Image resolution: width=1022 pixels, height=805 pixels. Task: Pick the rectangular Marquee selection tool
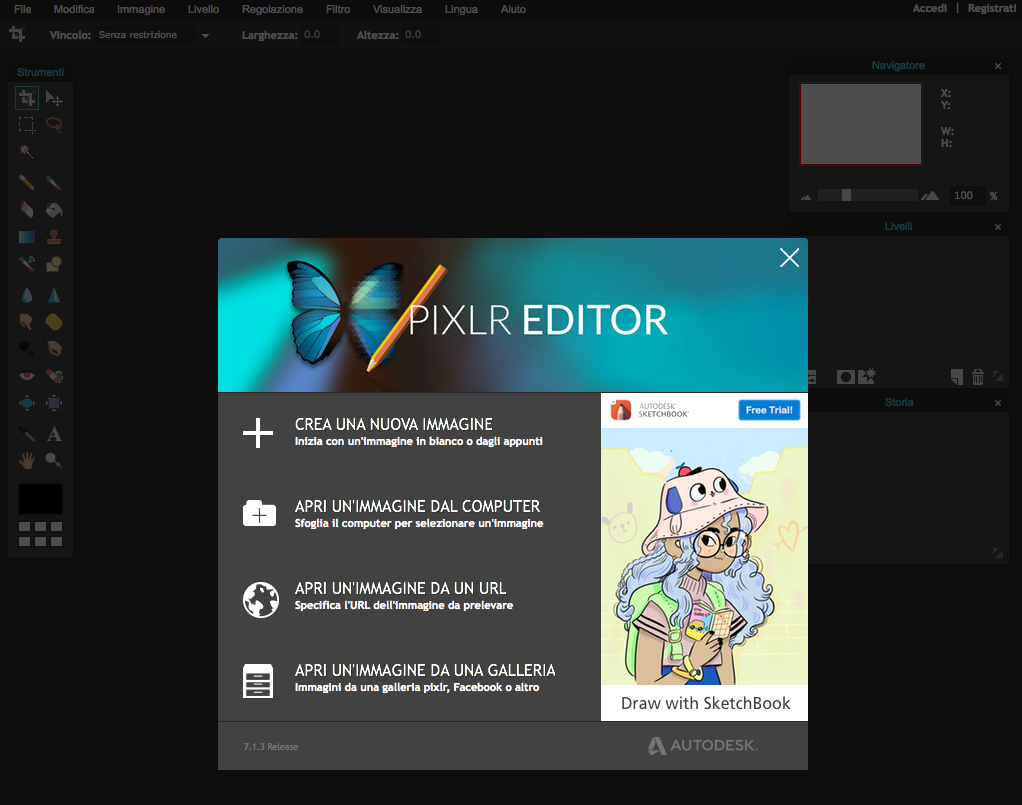(27, 124)
